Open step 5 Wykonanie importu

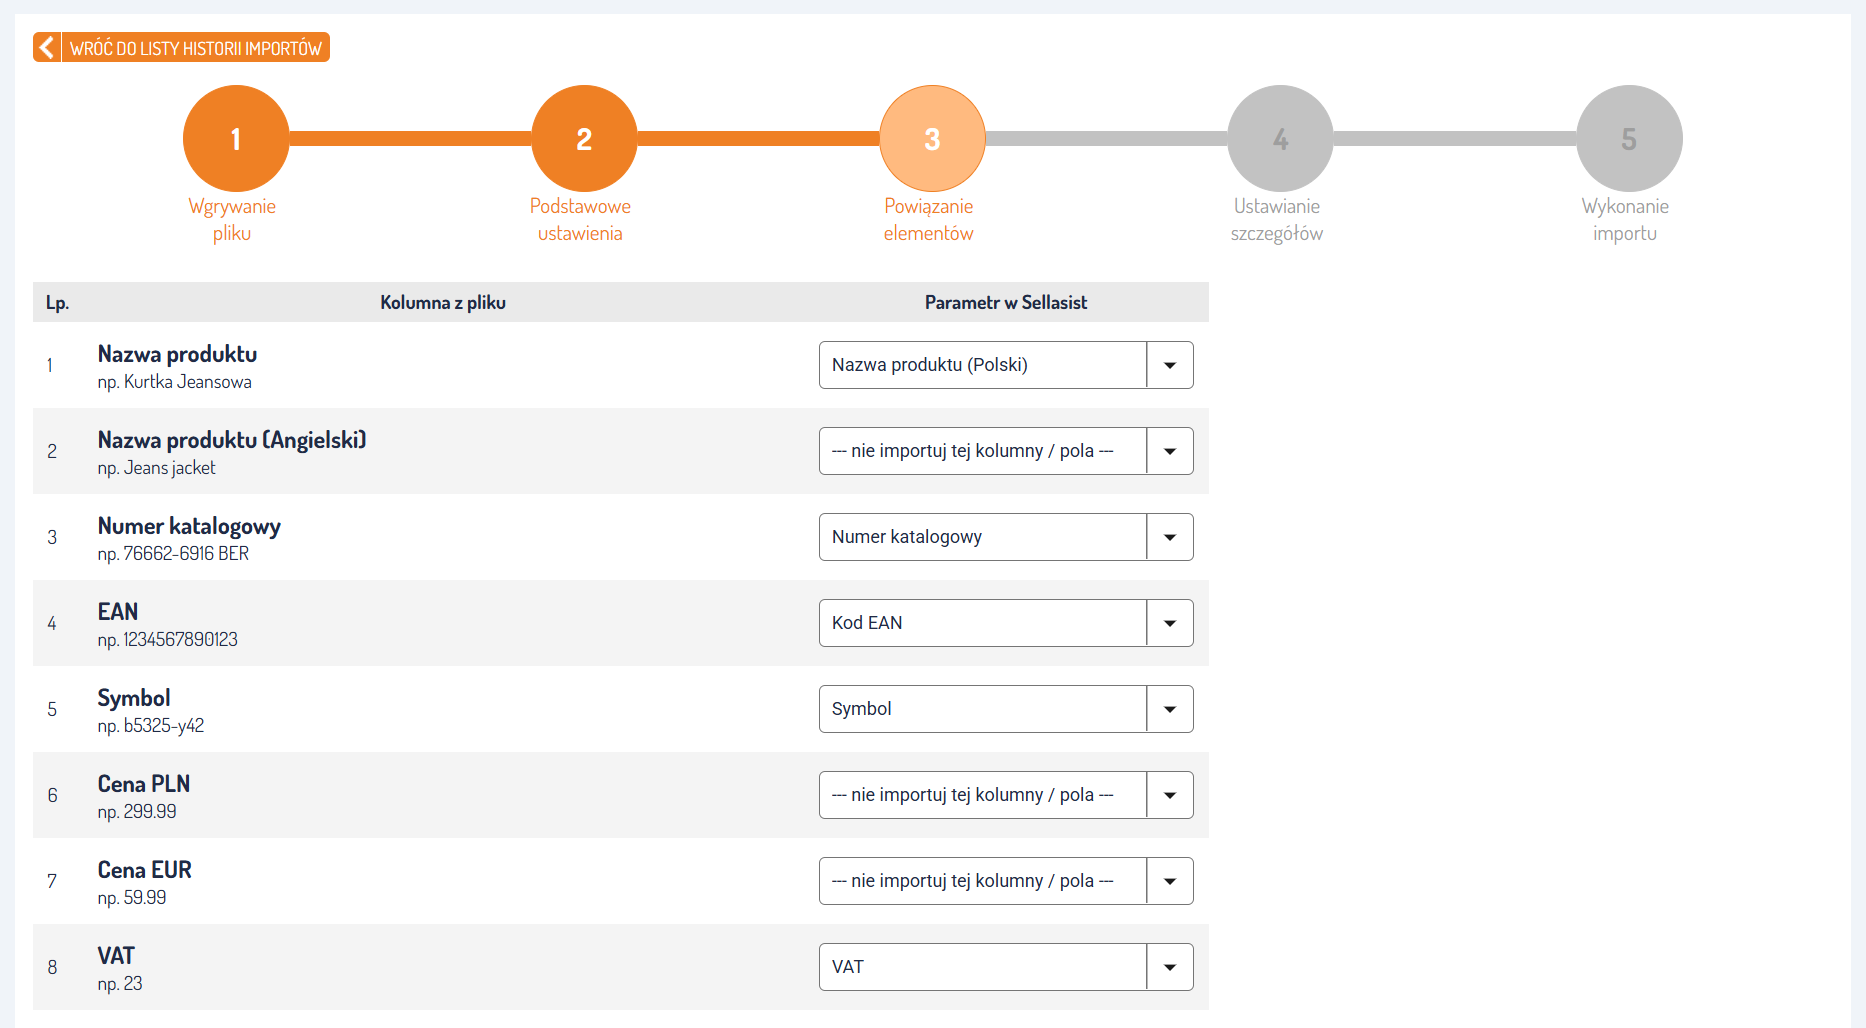[x=1629, y=139]
